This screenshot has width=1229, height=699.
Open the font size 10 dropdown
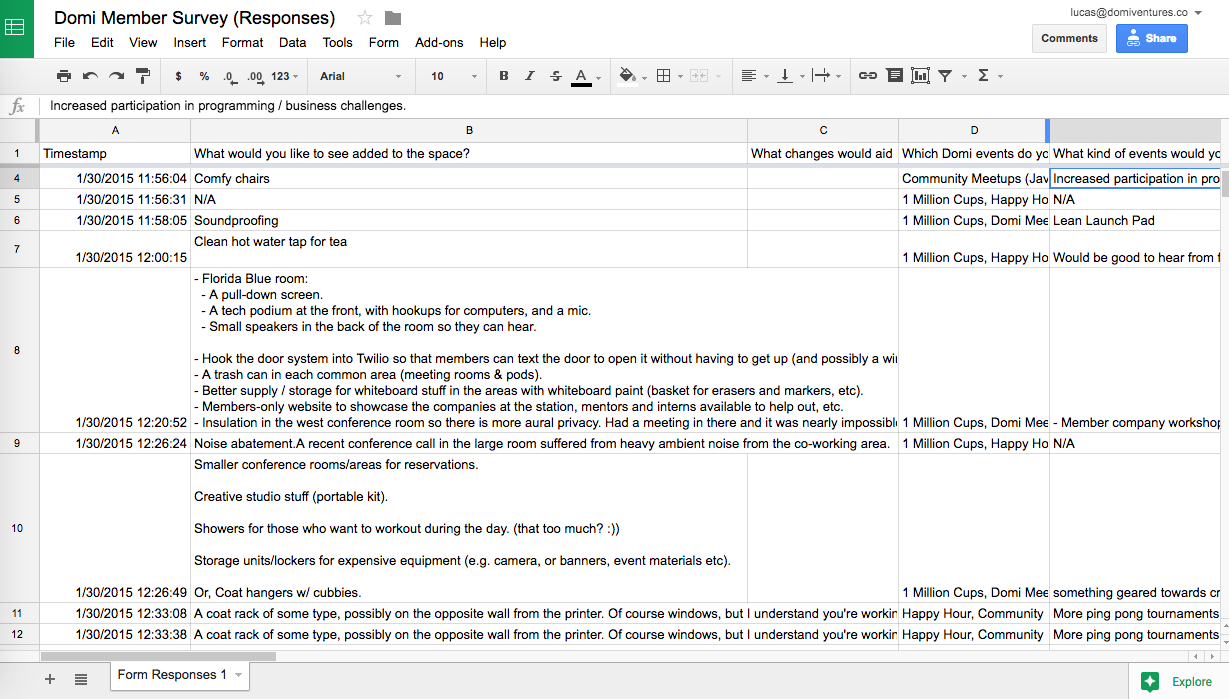(454, 76)
